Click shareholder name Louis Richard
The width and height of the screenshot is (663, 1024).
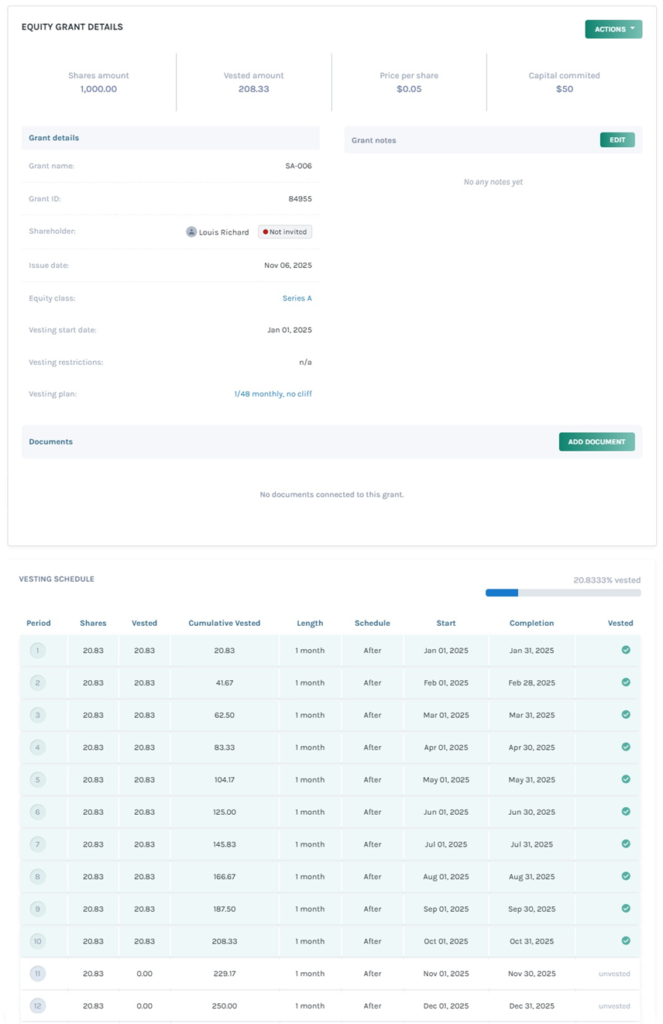224,232
